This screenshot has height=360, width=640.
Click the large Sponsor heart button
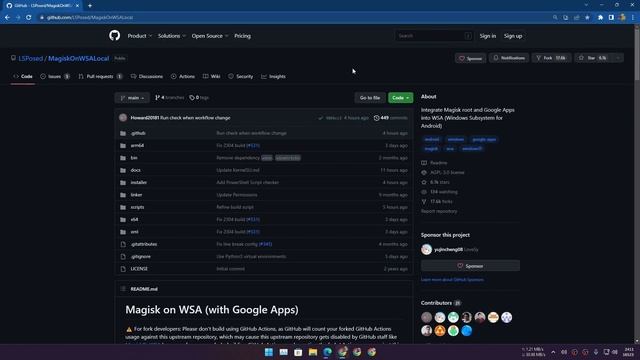470,266
